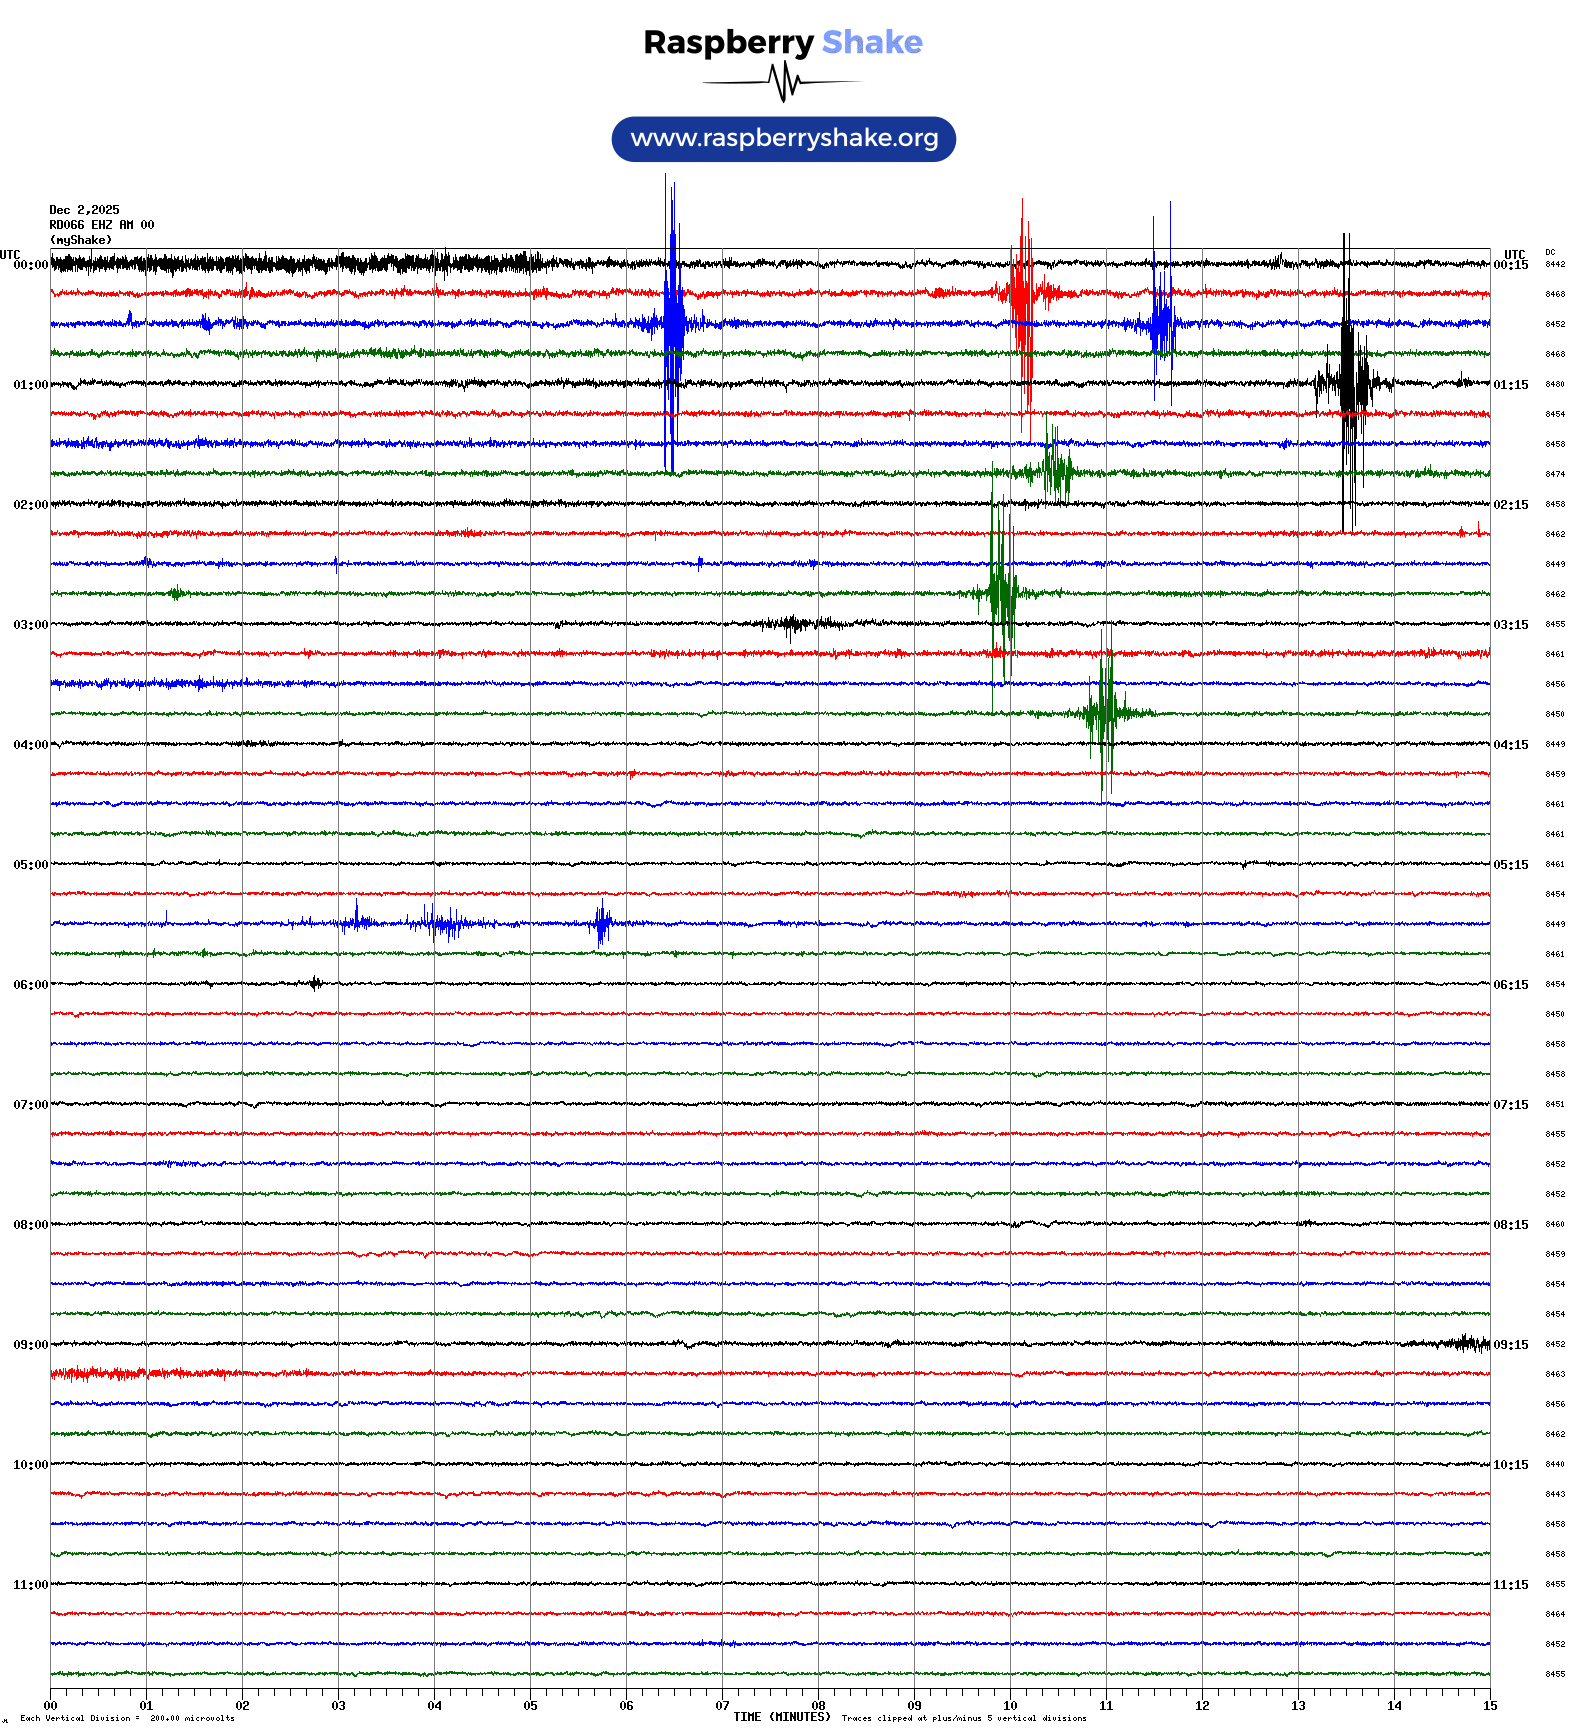Select the 03:00 time label on left axis
The image size is (1570, 1732).
click(x=30, y=625)
